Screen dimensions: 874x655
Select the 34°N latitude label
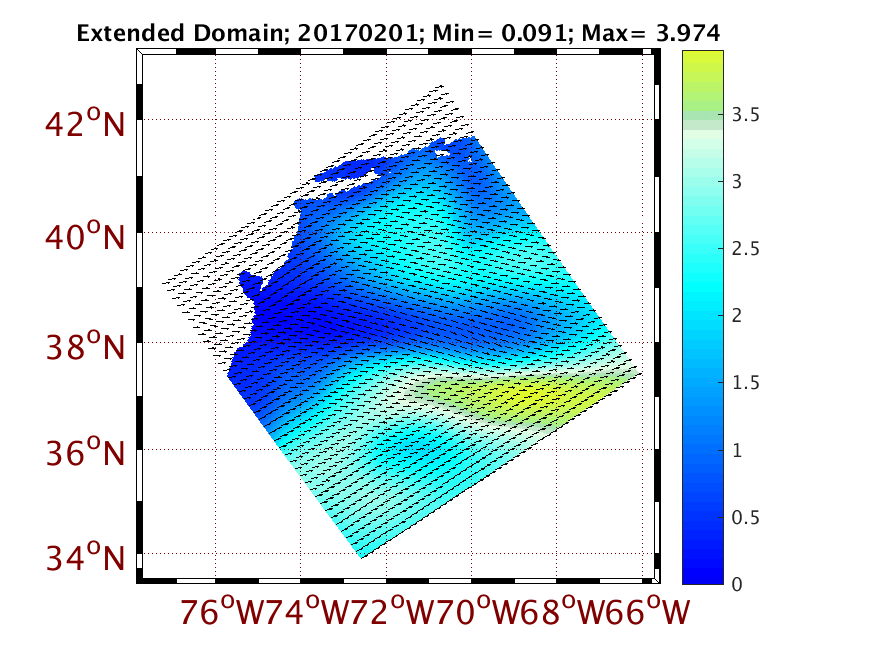point(84,557)
